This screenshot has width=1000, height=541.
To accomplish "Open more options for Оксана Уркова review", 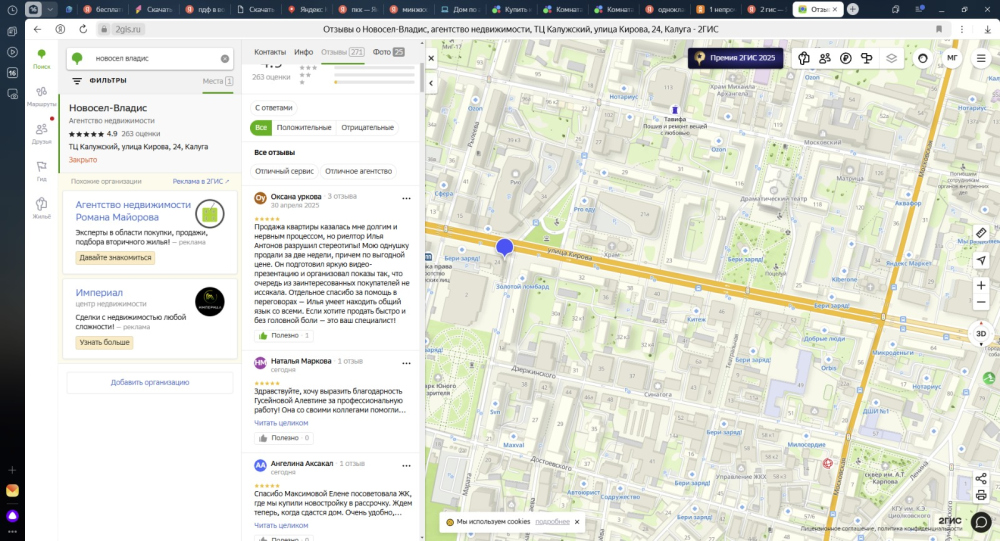I will pyautogui.click(x=406, y=198).
